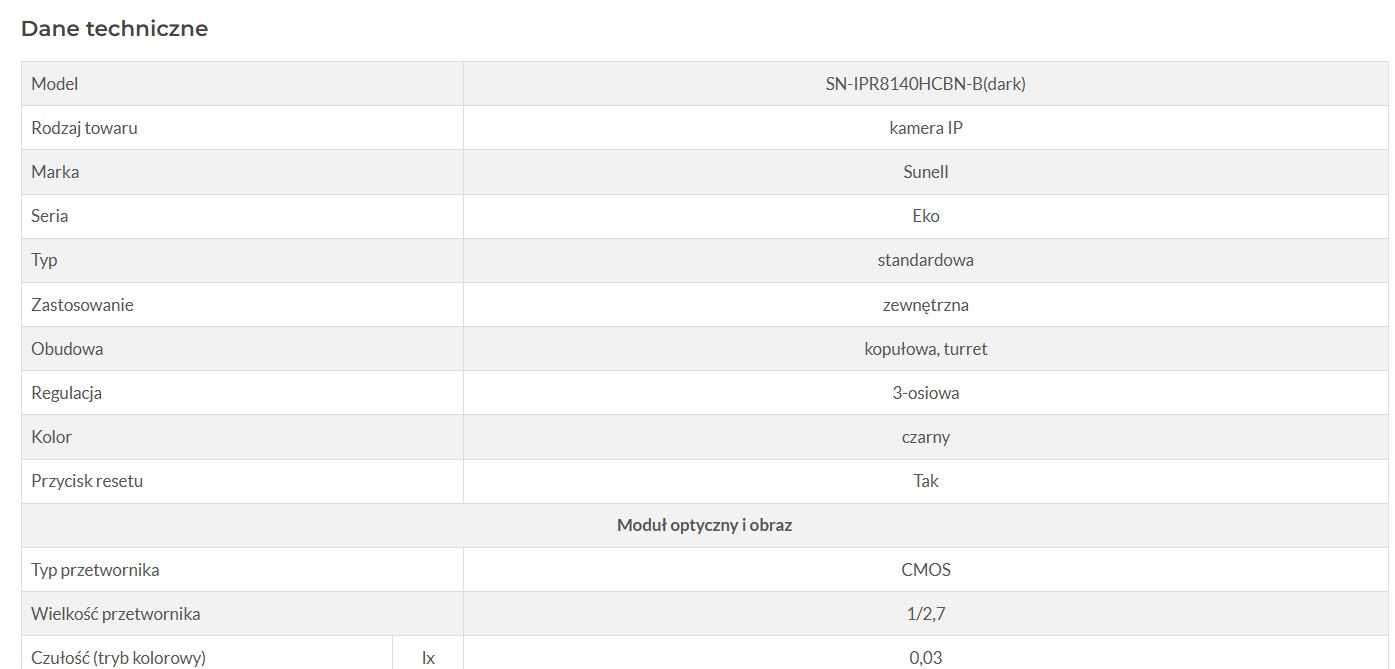
Task: Select the model value SN-IPR8140HCBN-B(dark)
Action: point(925,84)
